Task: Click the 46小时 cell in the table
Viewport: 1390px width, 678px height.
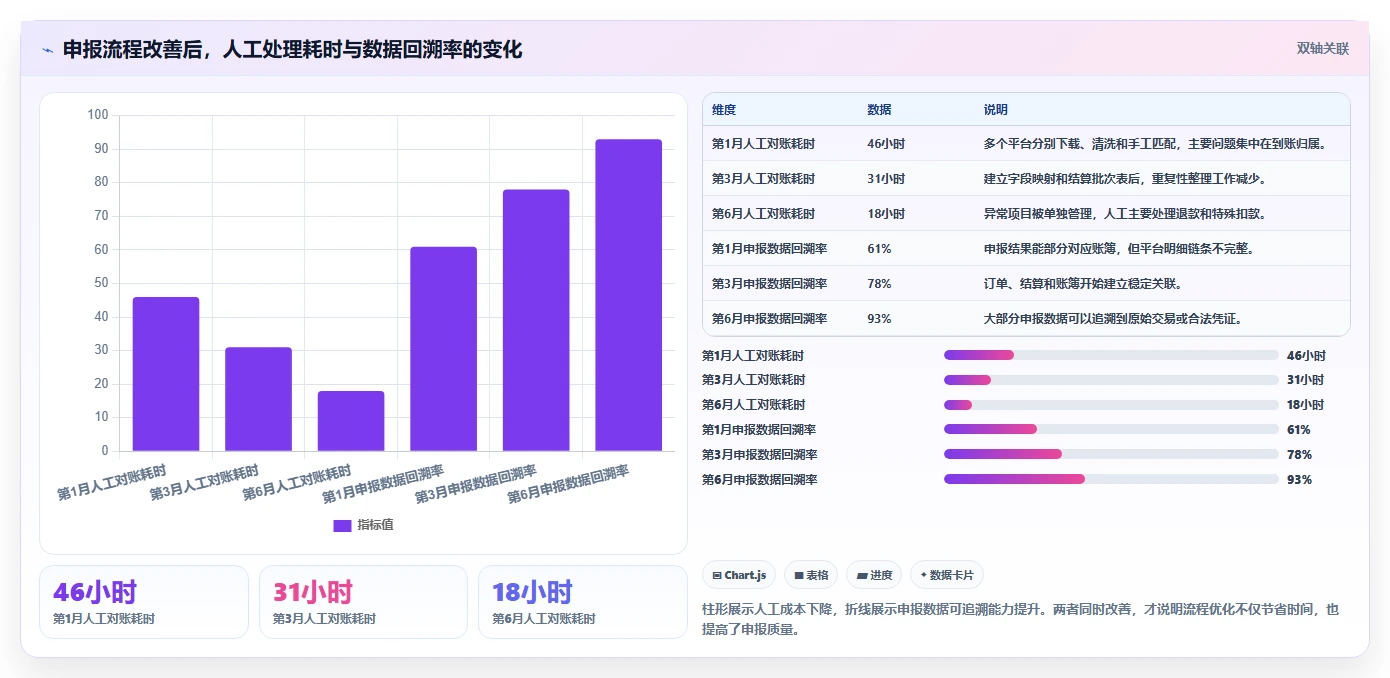Action: tap(886, 144)
